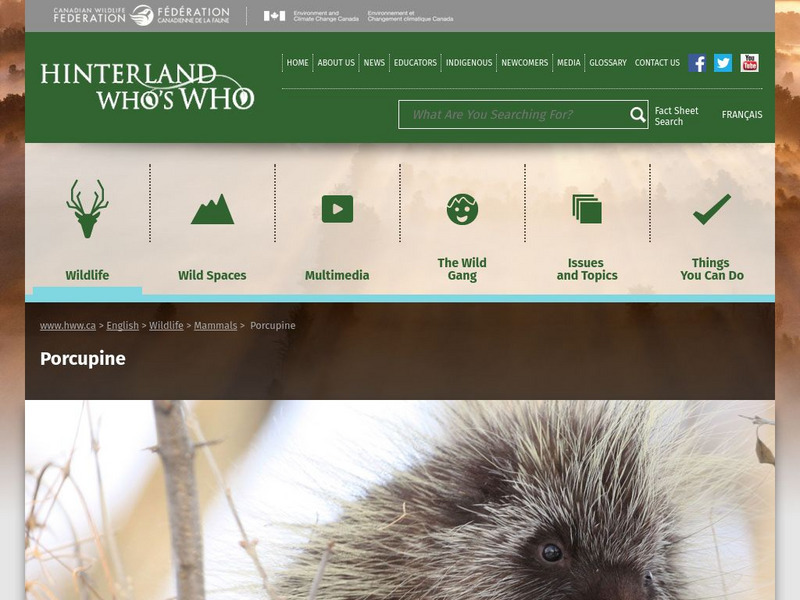
Task: Open the Fact Sheet Search link
Action: click(675, 115)
